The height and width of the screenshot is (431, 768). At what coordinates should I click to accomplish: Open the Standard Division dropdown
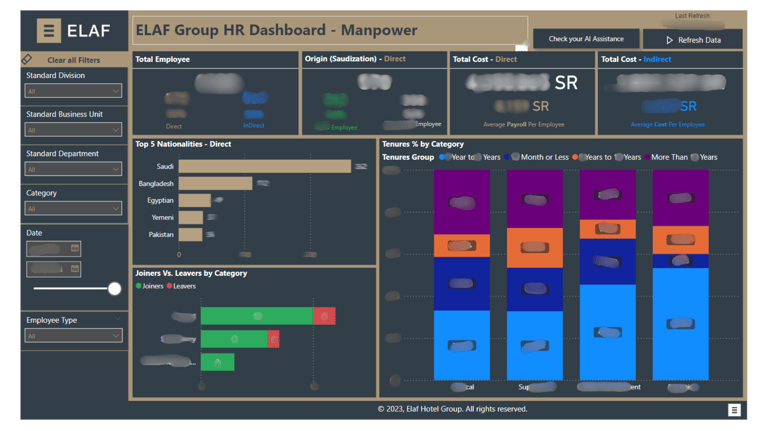click(73, 91)
